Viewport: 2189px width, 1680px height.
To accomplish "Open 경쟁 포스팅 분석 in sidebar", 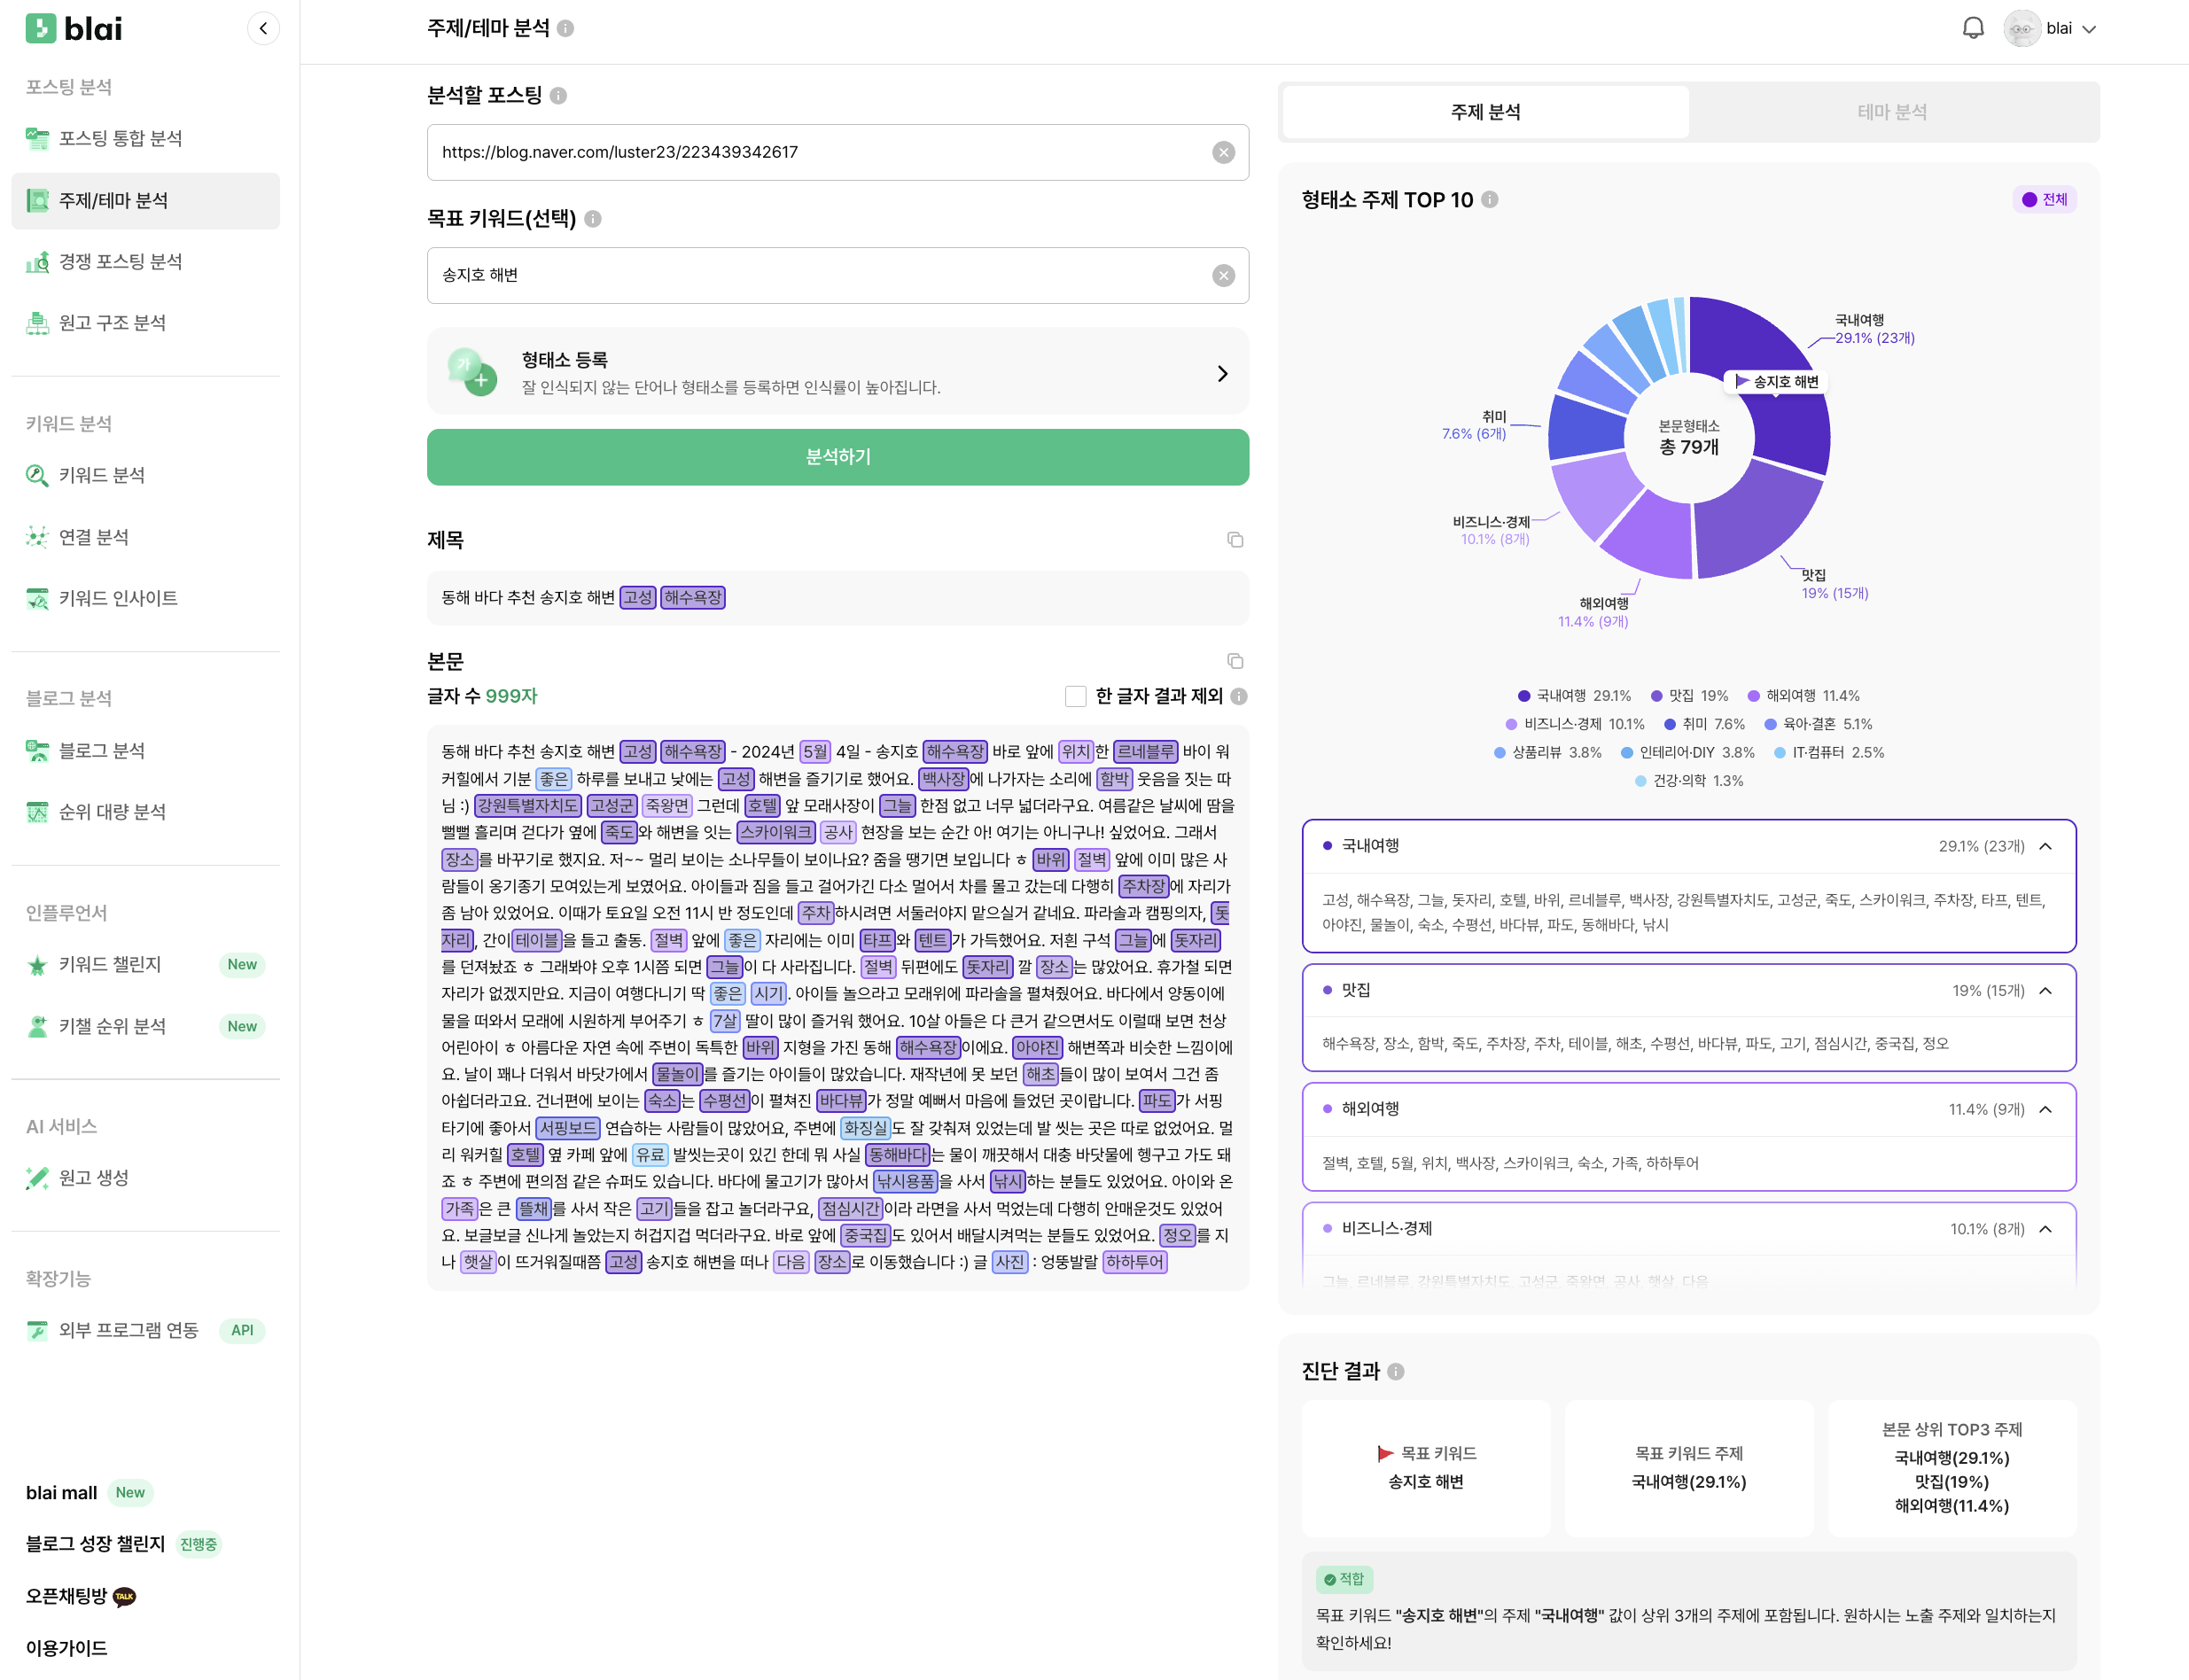I will click(x=120, y=262).
